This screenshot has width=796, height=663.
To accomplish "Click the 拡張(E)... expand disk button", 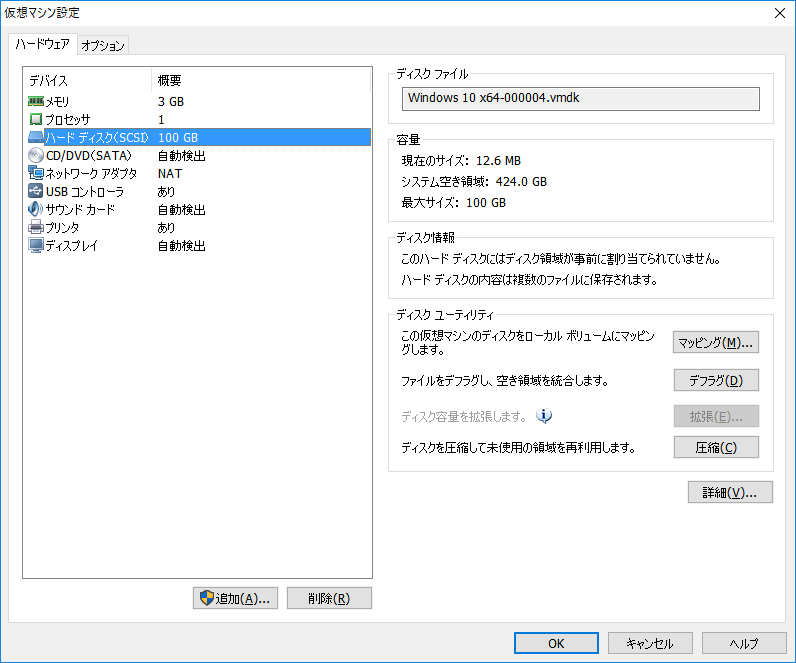I will 716,416.
